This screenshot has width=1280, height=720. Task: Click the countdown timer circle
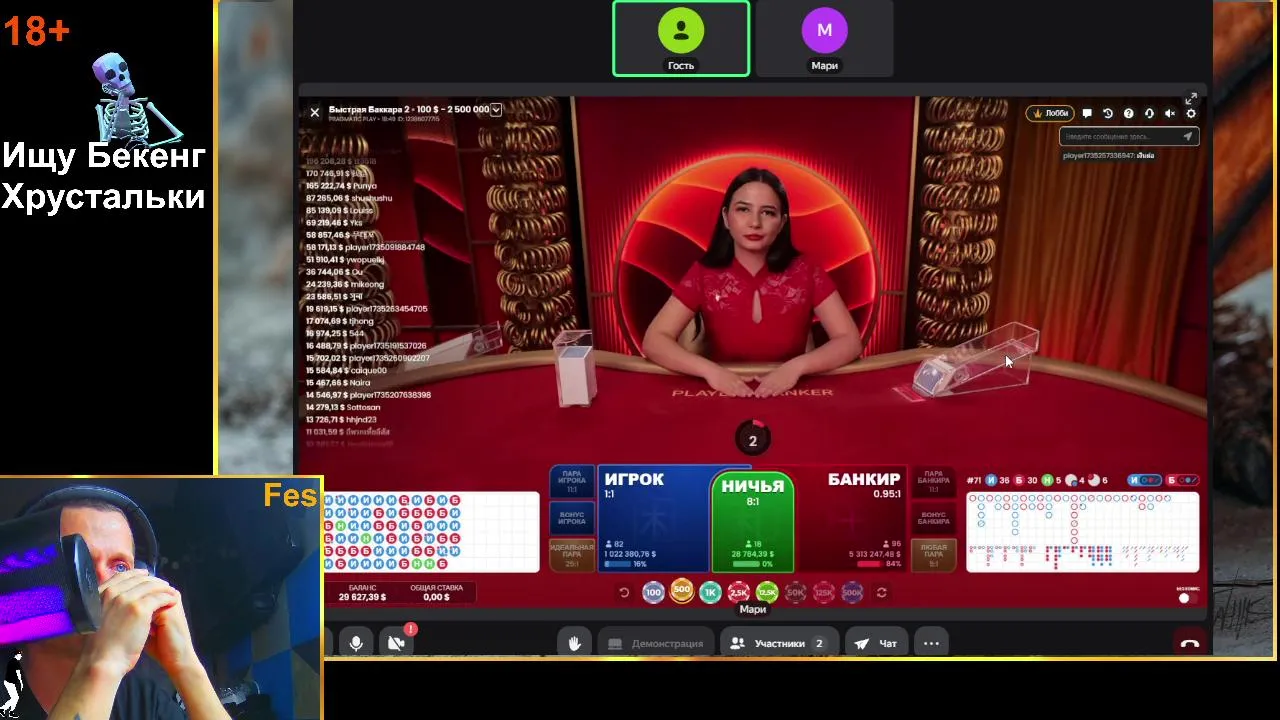(x=753, y=439)
